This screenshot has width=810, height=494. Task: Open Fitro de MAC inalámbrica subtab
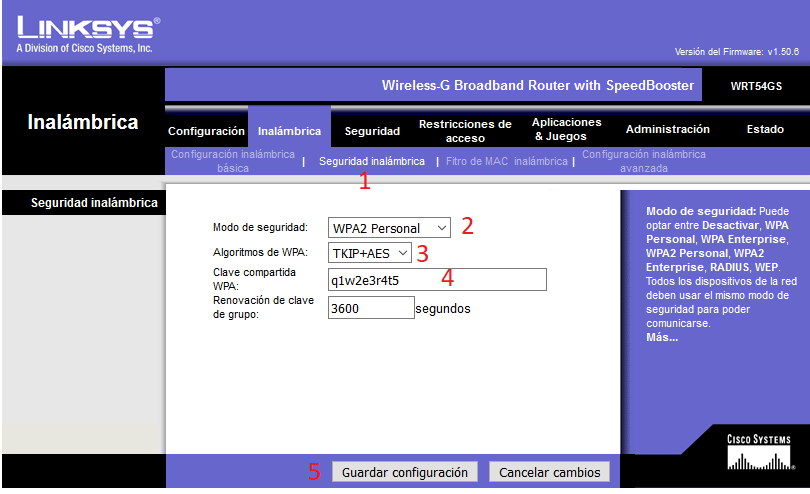506,161
